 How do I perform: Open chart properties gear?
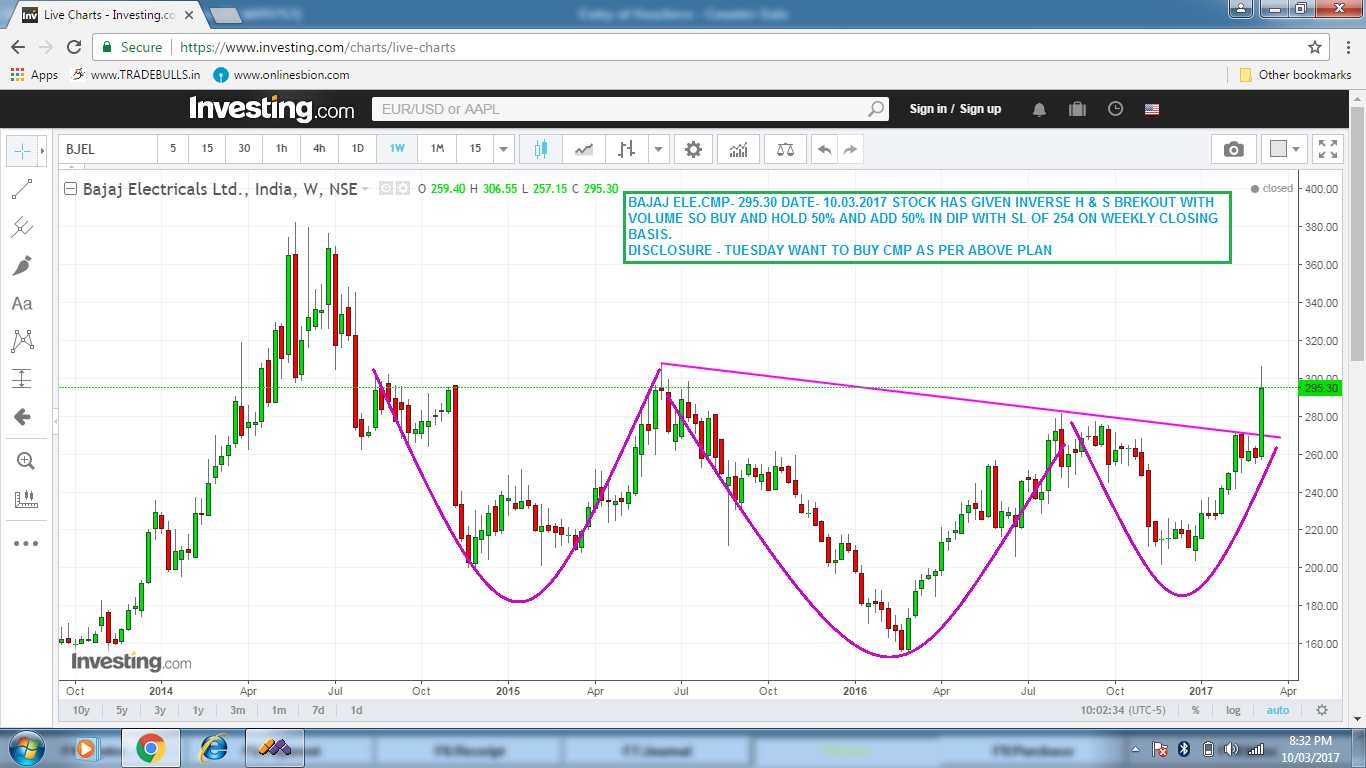[x=693, y=149]
